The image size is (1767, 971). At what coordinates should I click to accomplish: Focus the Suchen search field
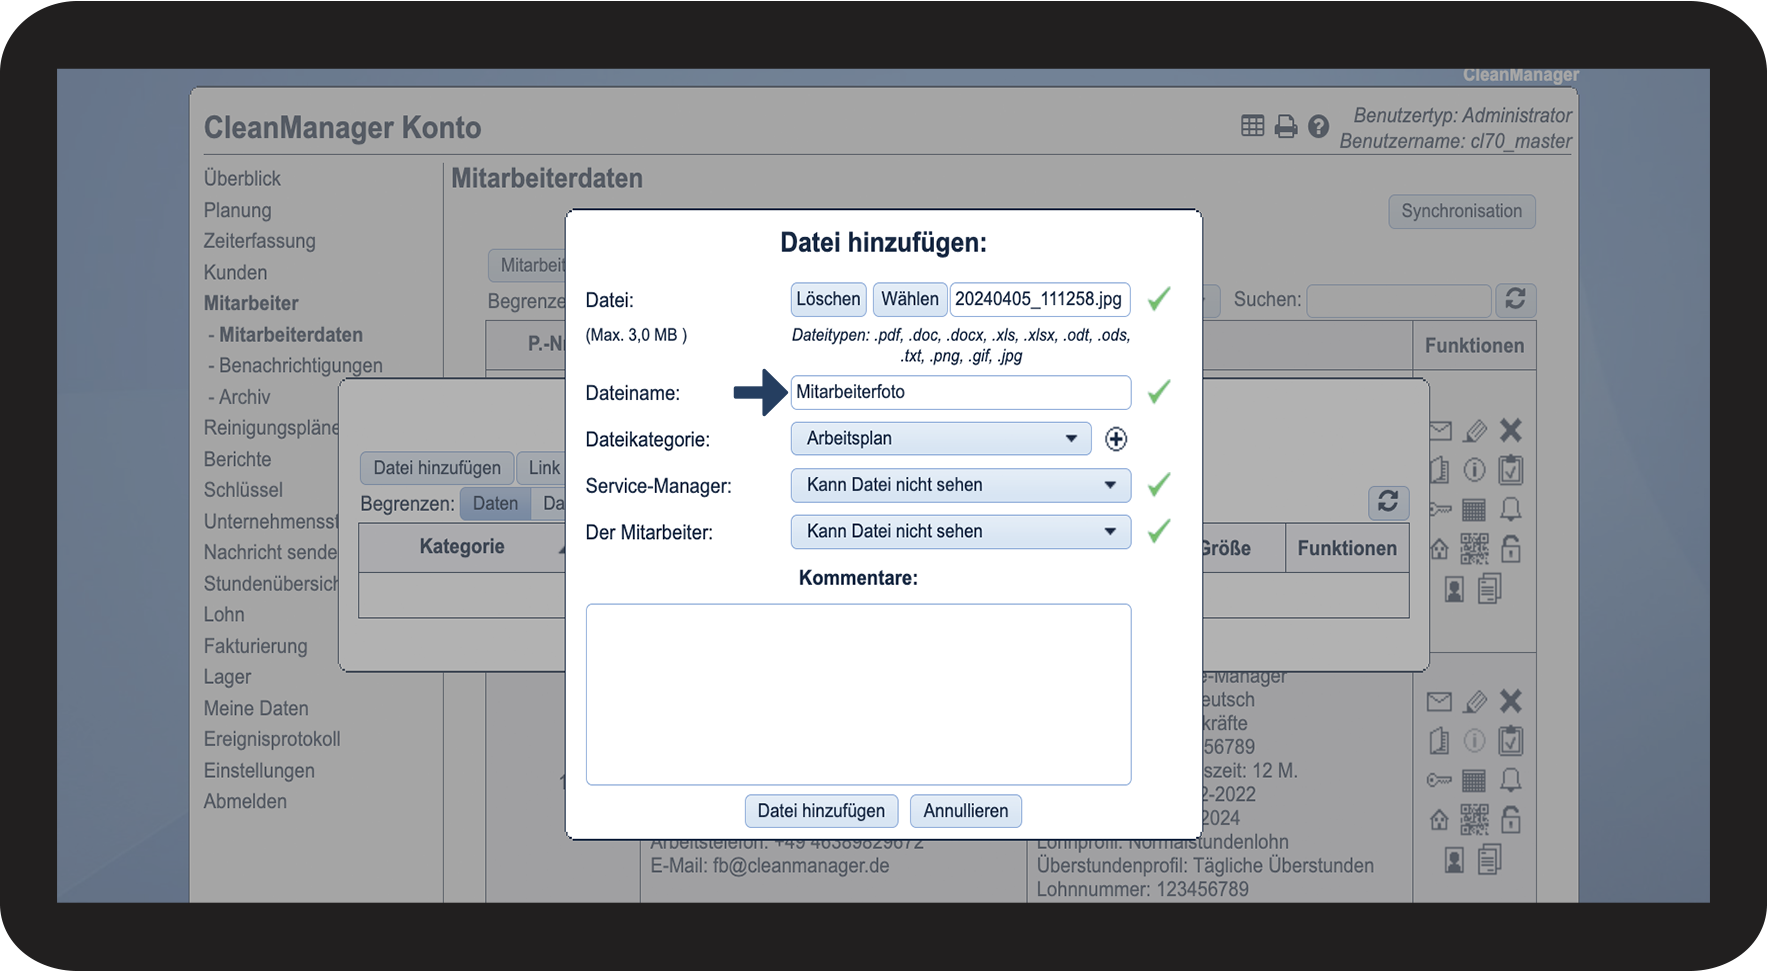(x=1398, y=300)
